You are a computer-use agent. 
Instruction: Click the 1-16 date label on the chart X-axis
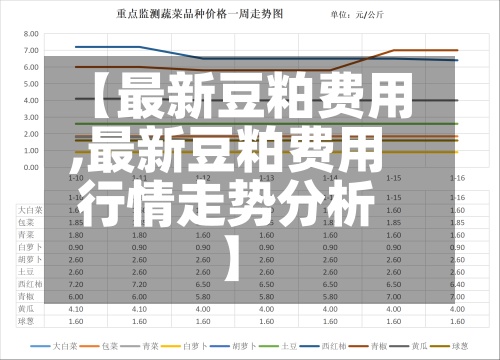click(x=457, y=178)
